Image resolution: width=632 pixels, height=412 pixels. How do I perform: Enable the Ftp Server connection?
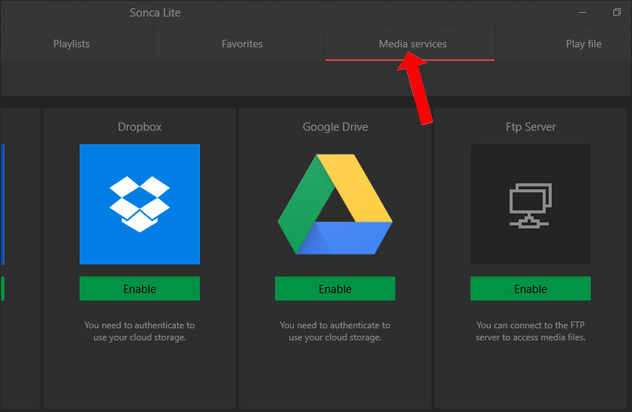point(530,289)
